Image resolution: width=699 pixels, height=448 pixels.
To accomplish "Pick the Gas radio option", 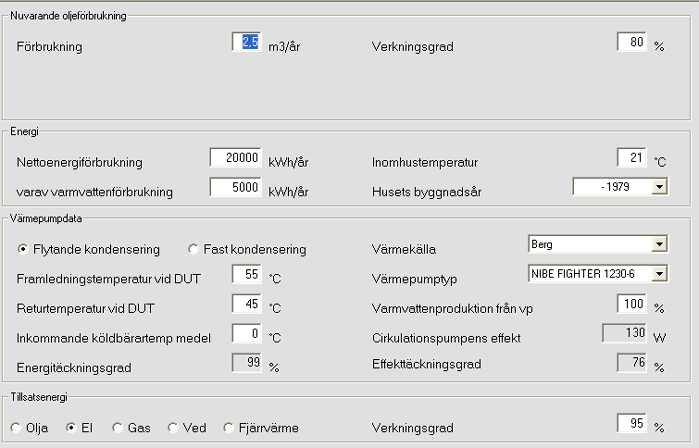I will (x=118, y=428).
